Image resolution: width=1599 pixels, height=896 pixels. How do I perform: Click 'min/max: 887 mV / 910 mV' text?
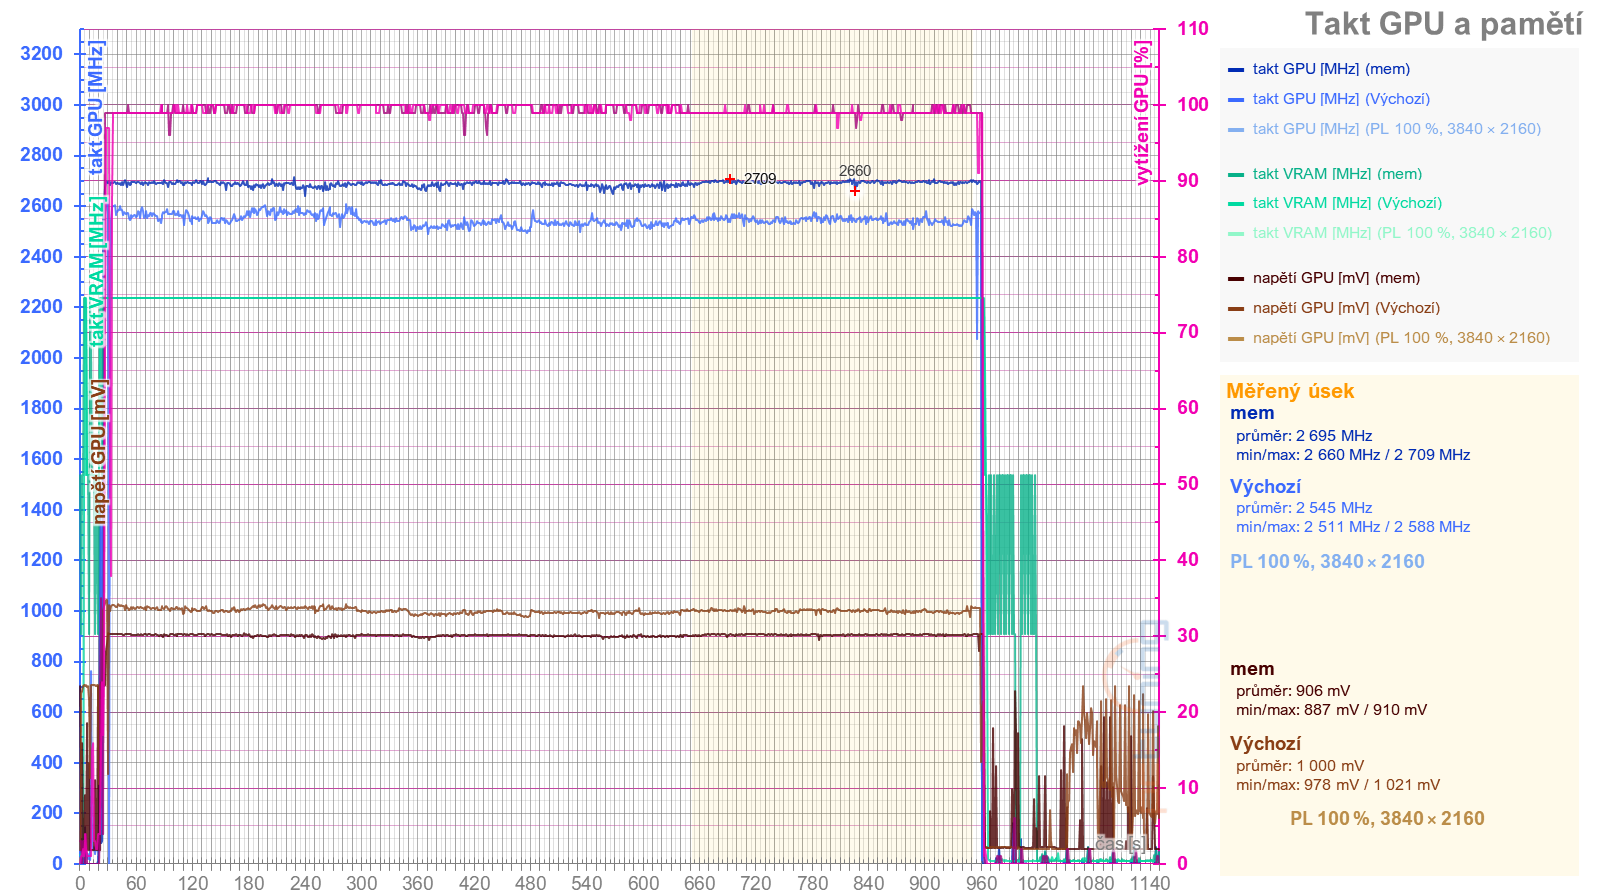coord(1331,710)
